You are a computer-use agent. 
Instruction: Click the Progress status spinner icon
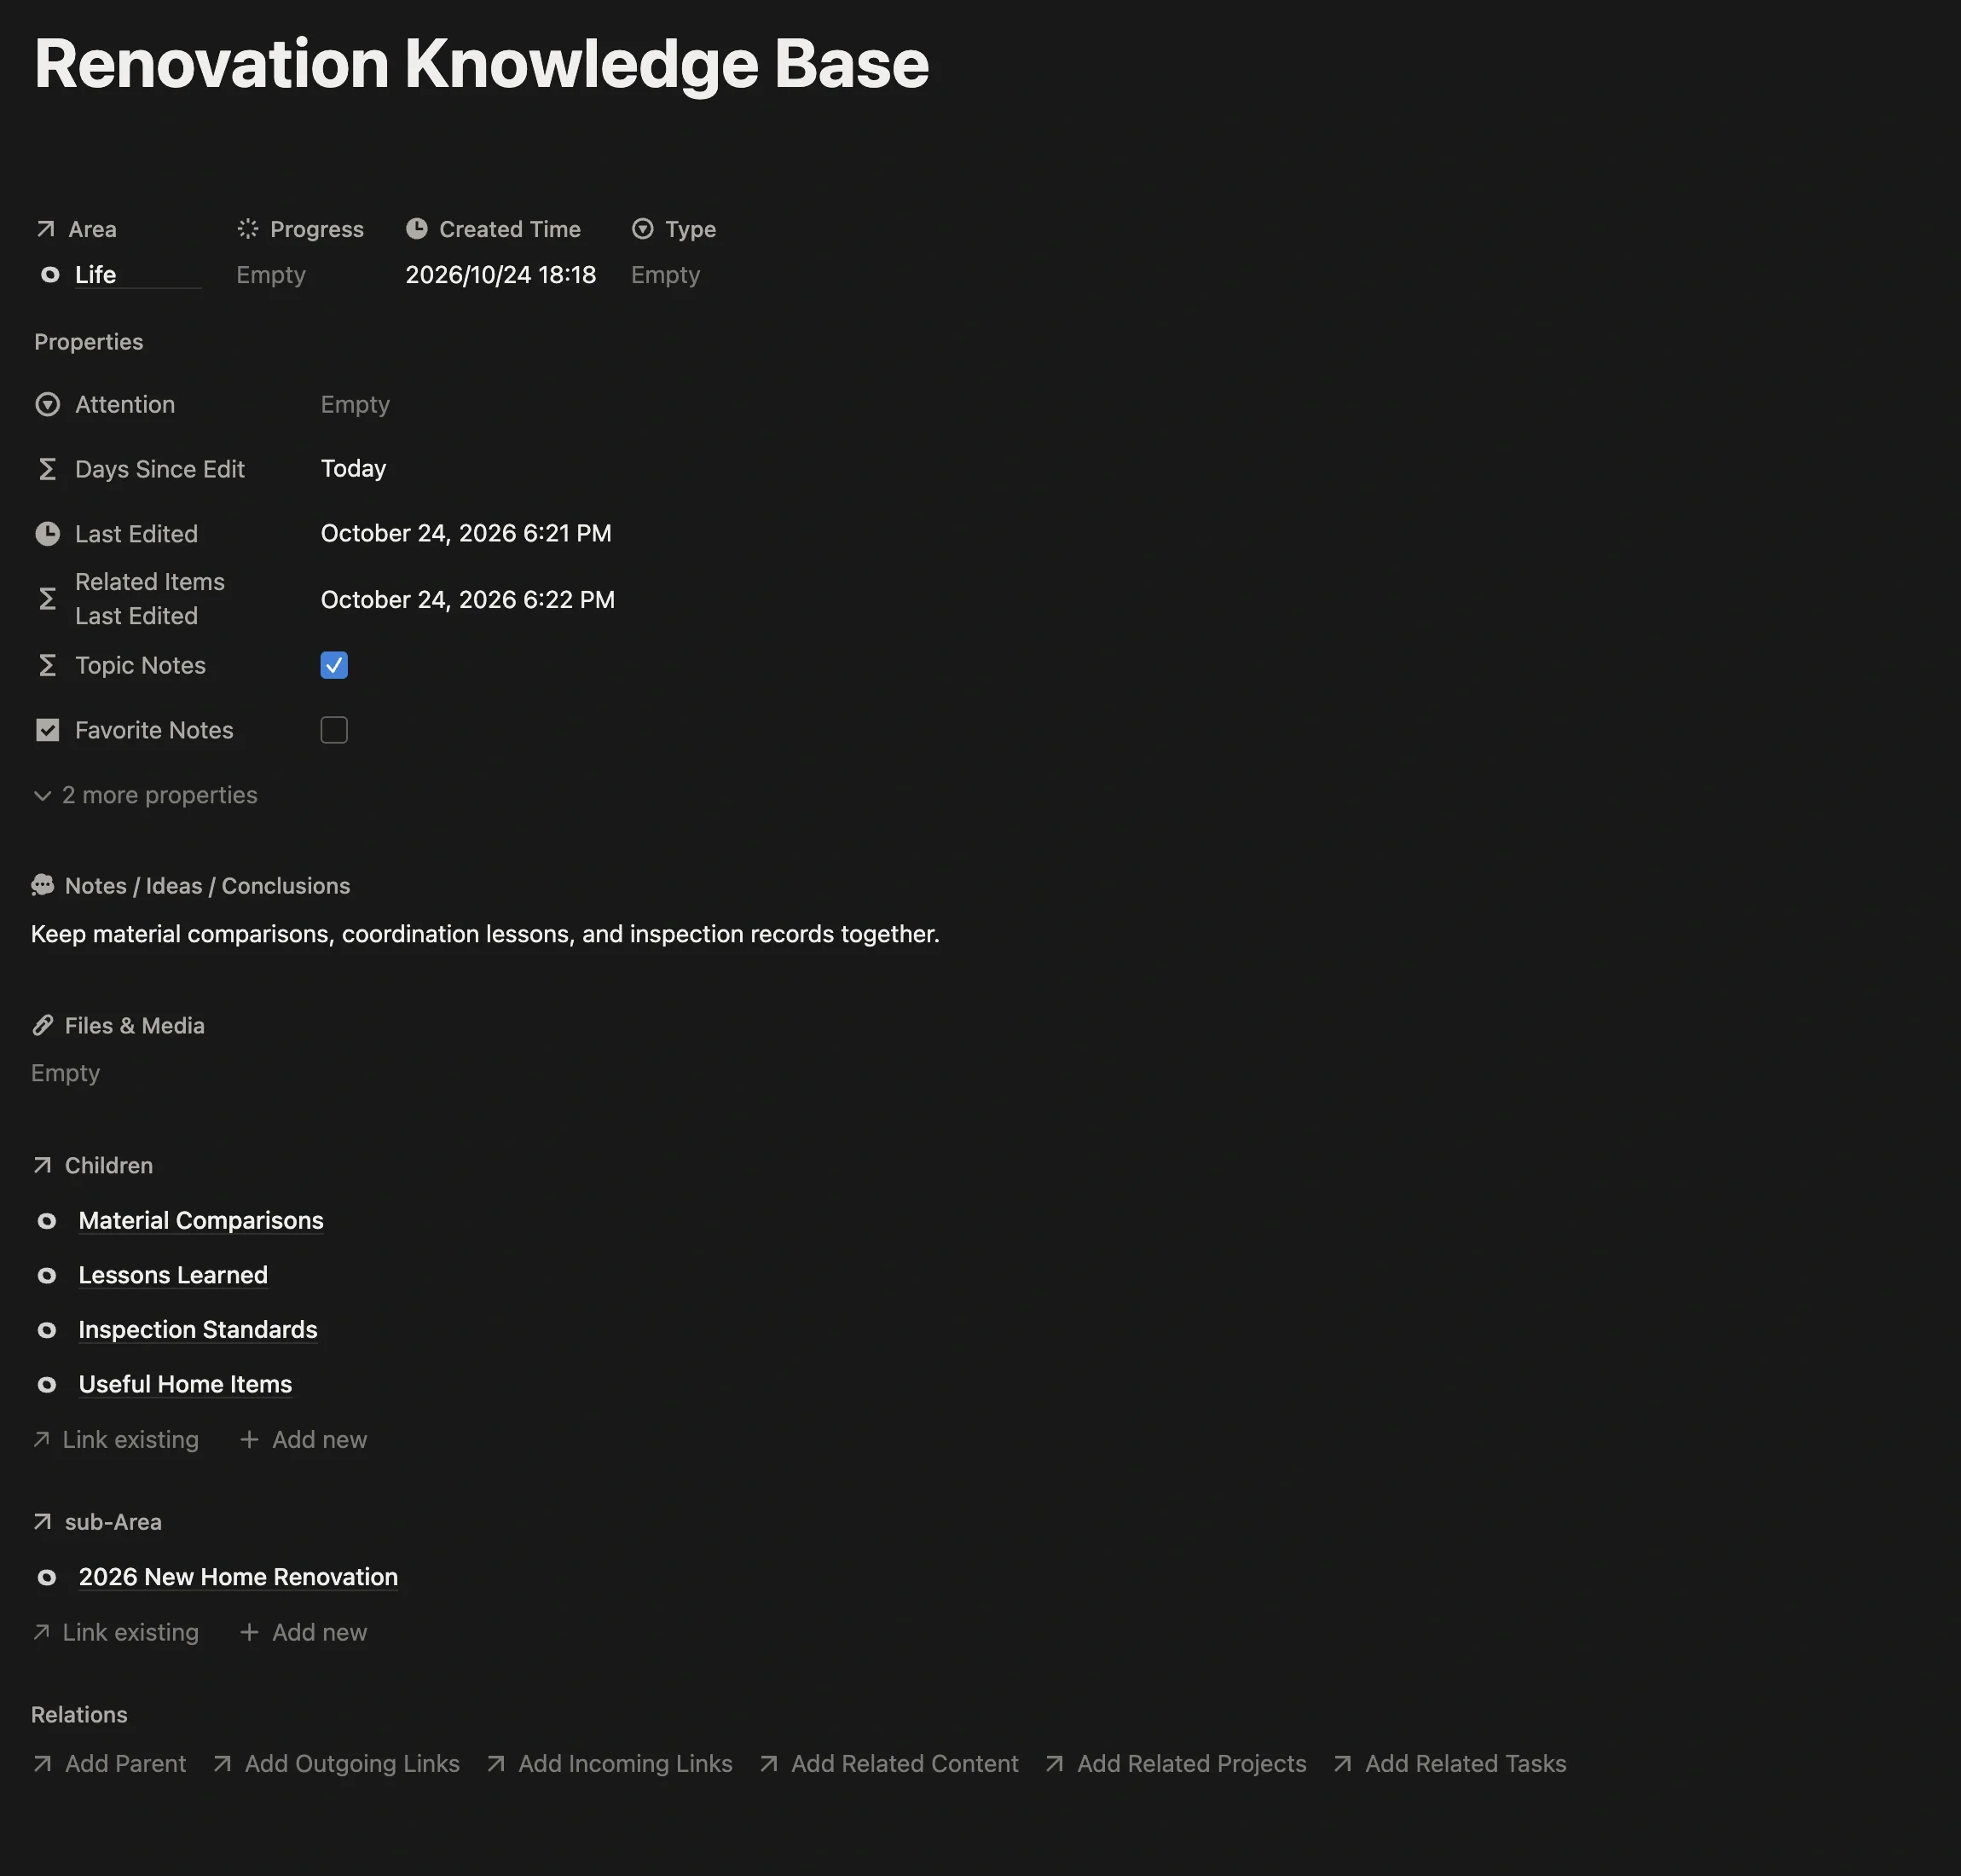pos(248,229)
